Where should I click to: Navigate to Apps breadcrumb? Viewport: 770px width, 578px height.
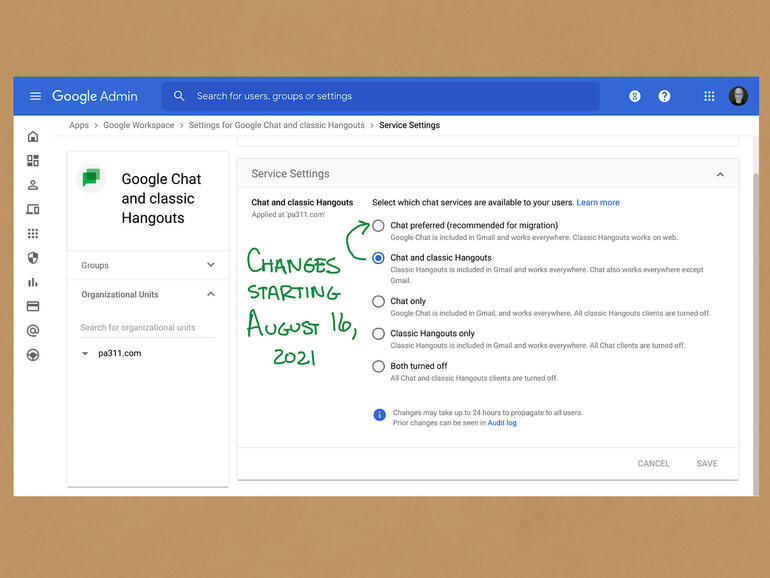tap(79, 125)
